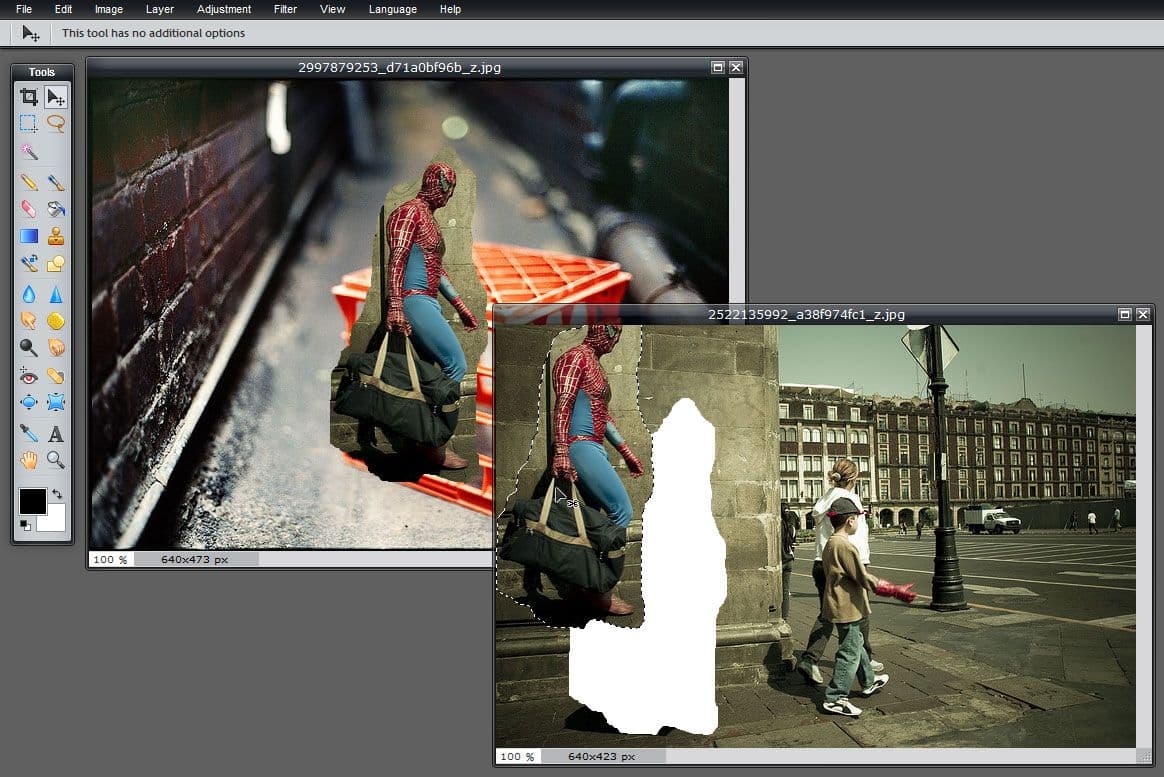
Task: Select the Drawing shapes tool
Action: [56, 263]
